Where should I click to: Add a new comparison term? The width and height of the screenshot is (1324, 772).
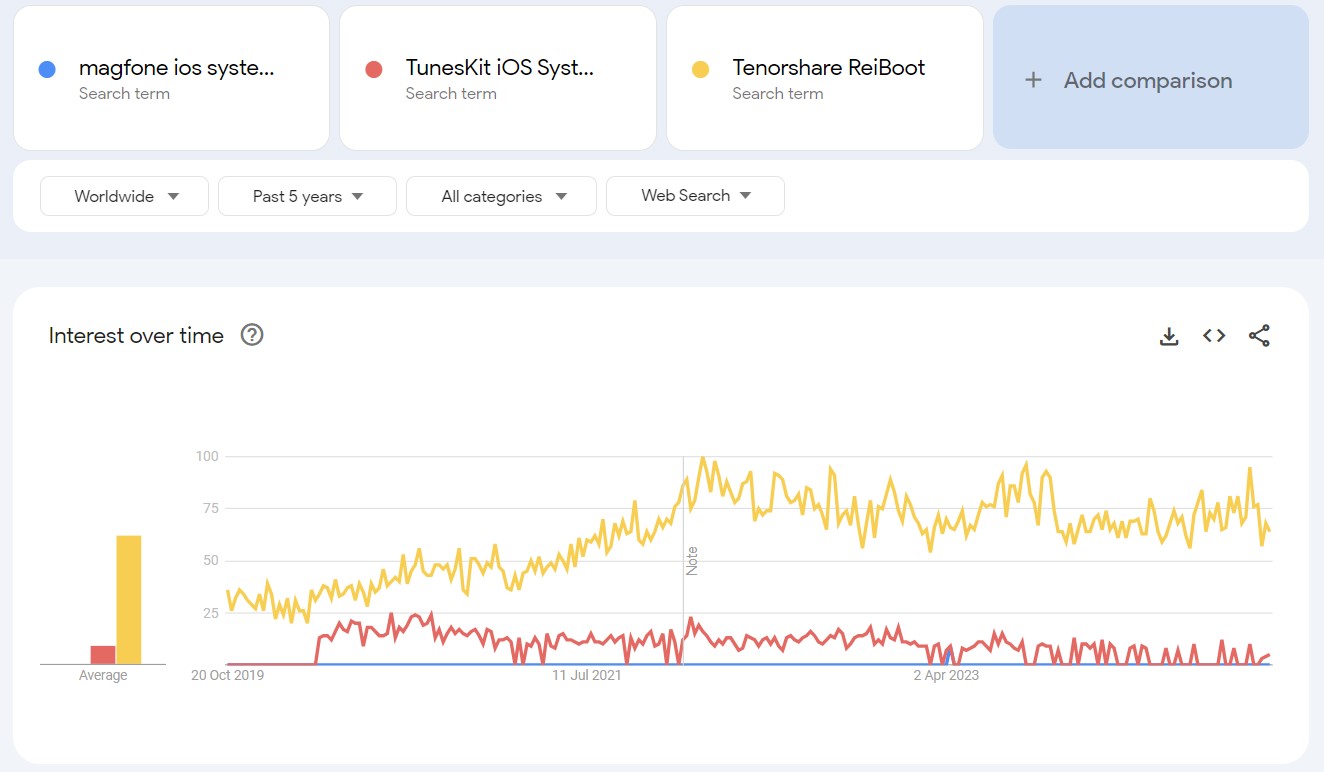1151,78
